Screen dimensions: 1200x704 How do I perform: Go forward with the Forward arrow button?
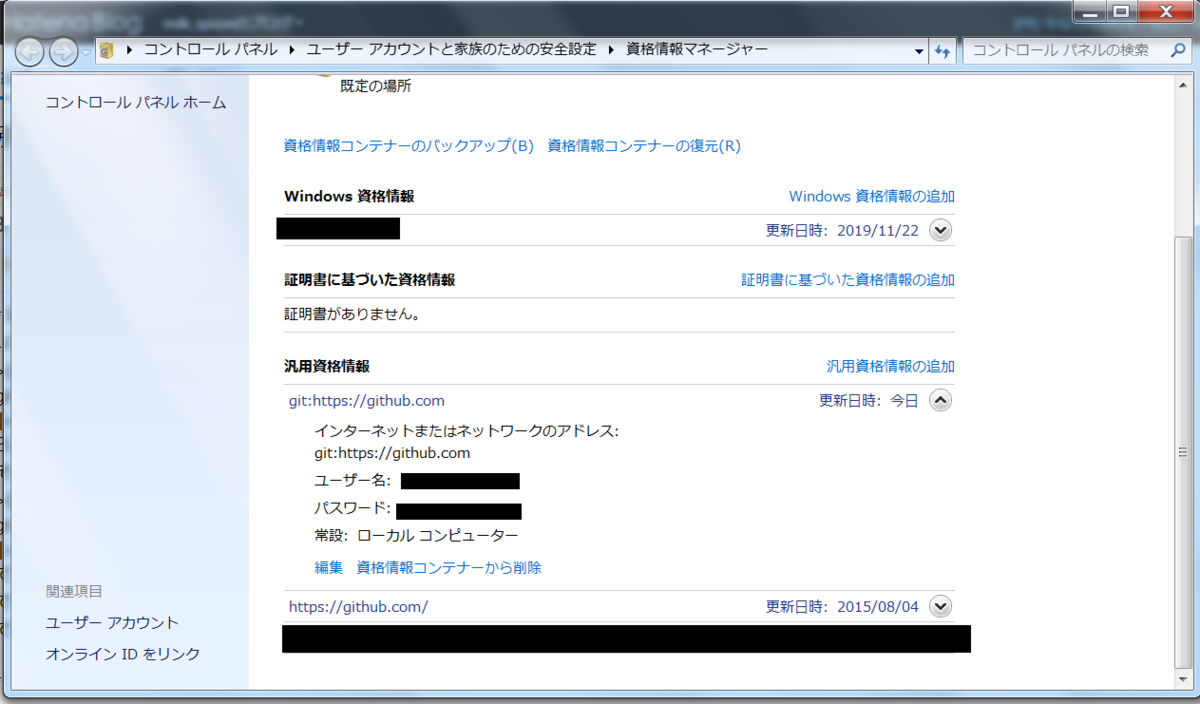(63, 51)
